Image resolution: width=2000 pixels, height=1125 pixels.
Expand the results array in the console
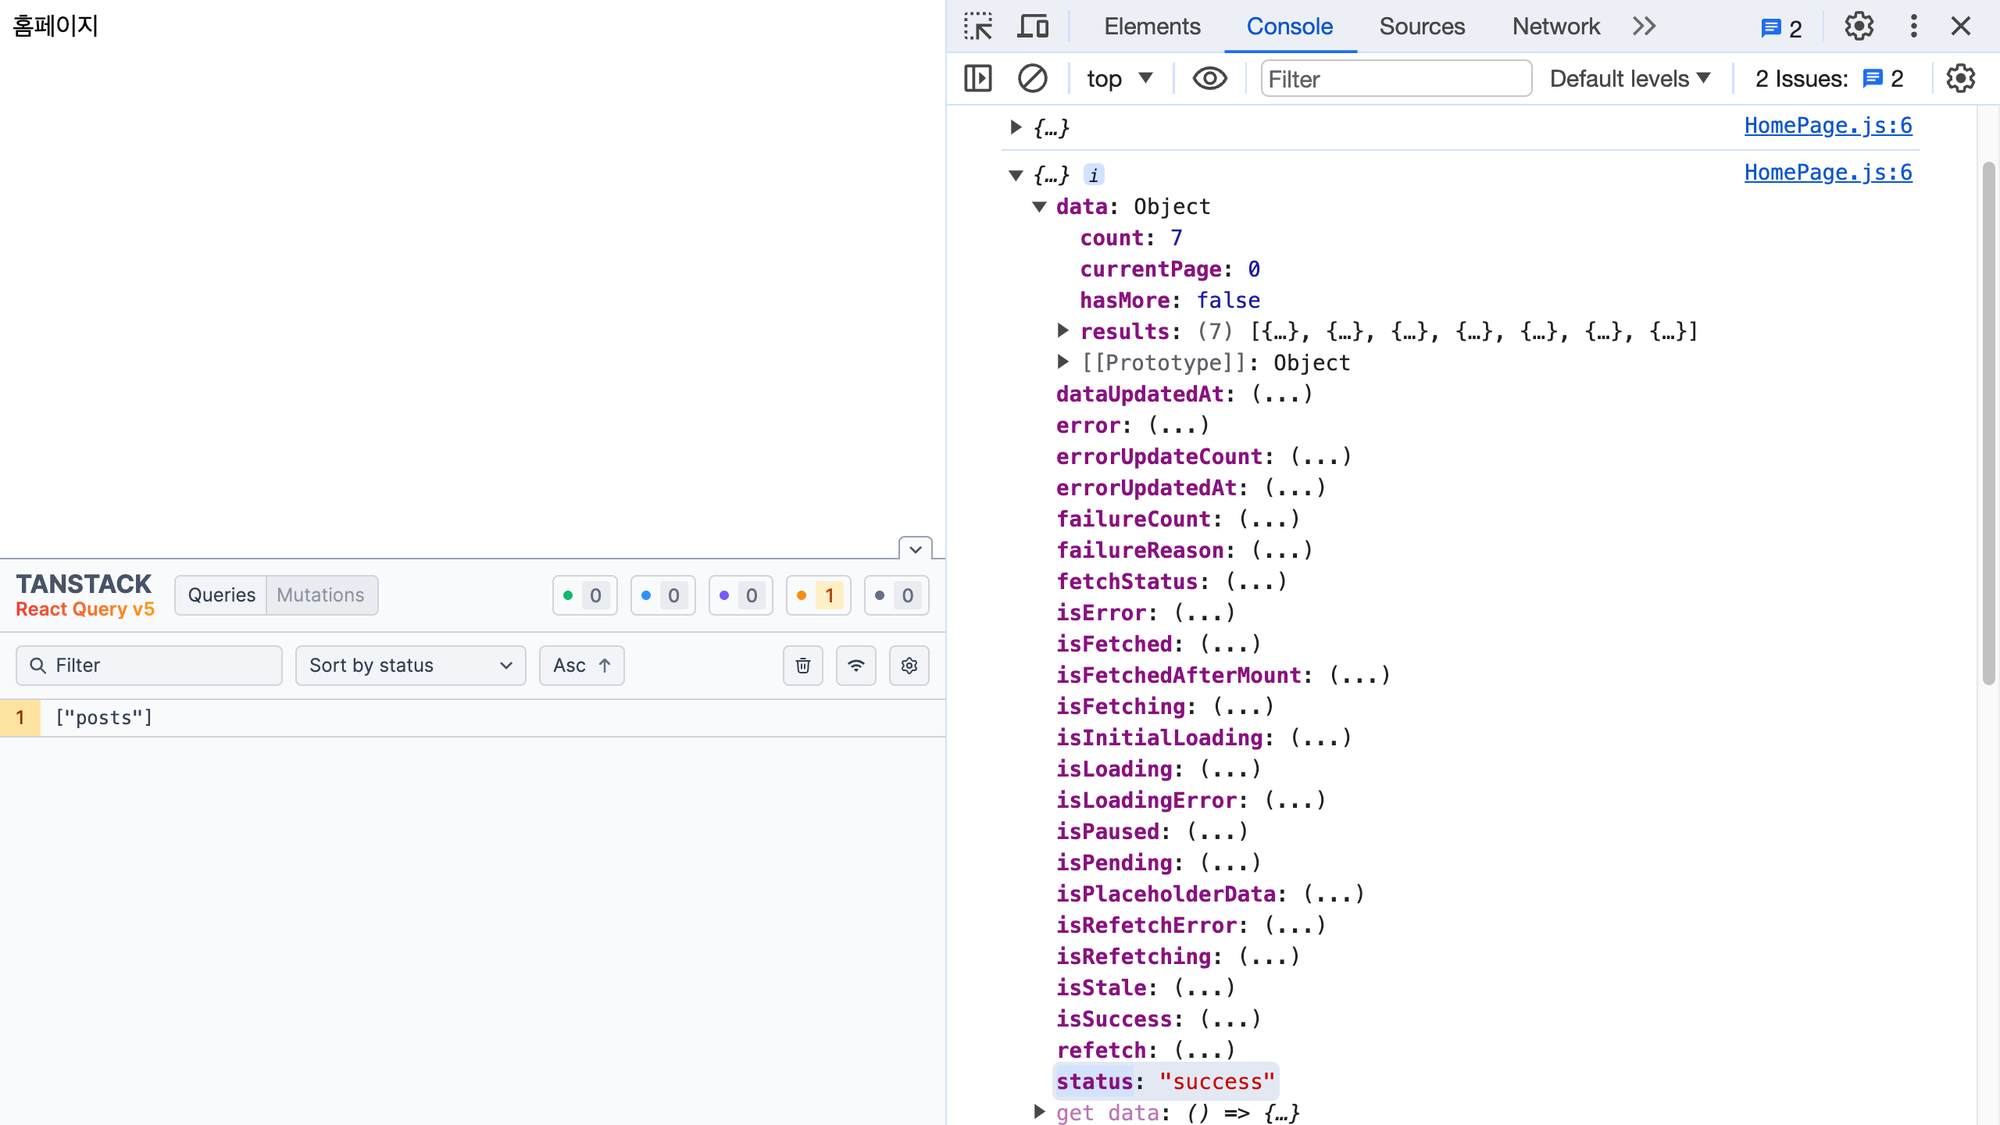pos(1063,331)
